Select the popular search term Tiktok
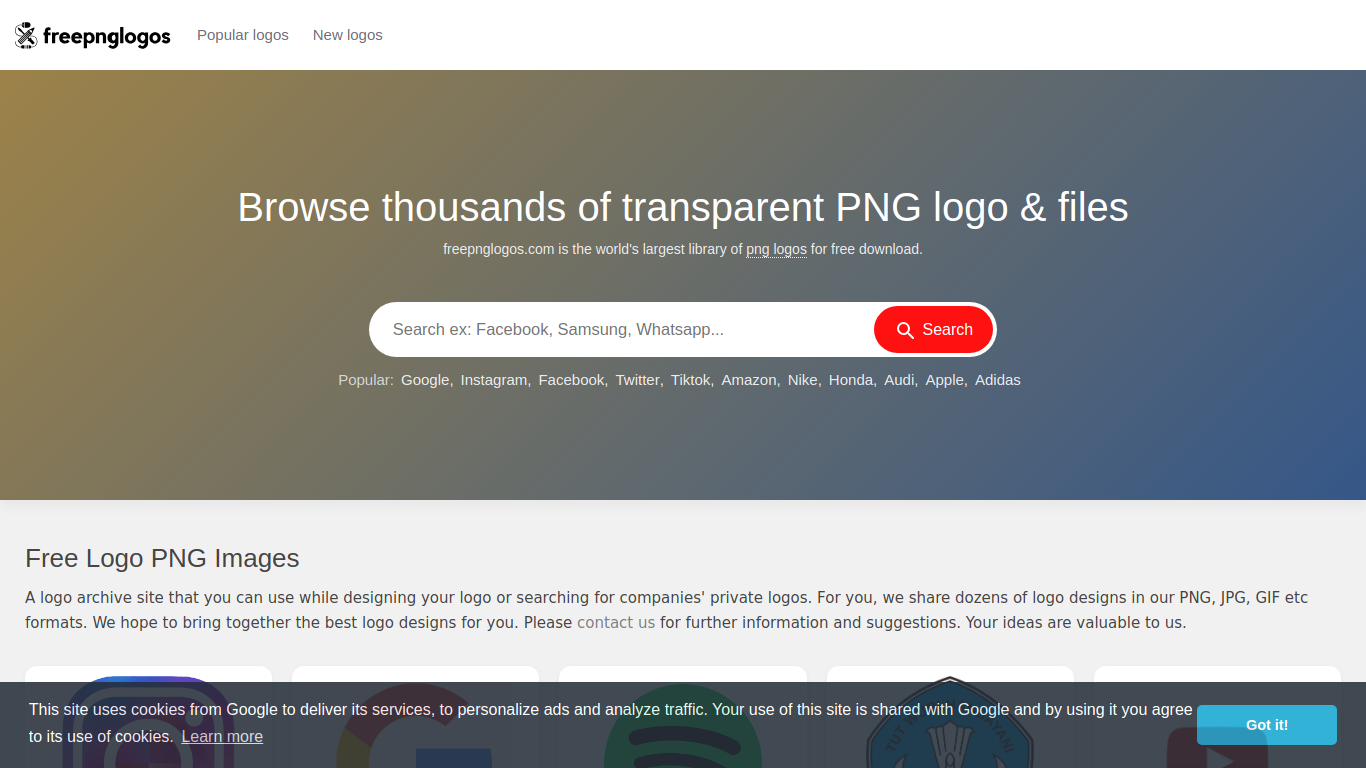Image resolution: width=1366 pixels, height=768 pixels. [690, 380]
